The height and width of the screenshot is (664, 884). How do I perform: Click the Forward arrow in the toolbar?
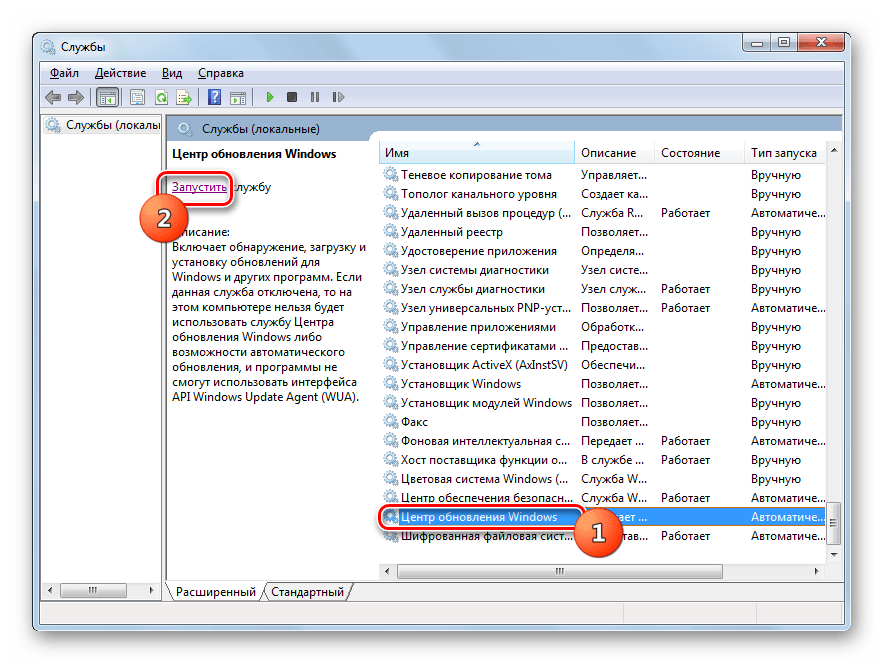point(76,97)
